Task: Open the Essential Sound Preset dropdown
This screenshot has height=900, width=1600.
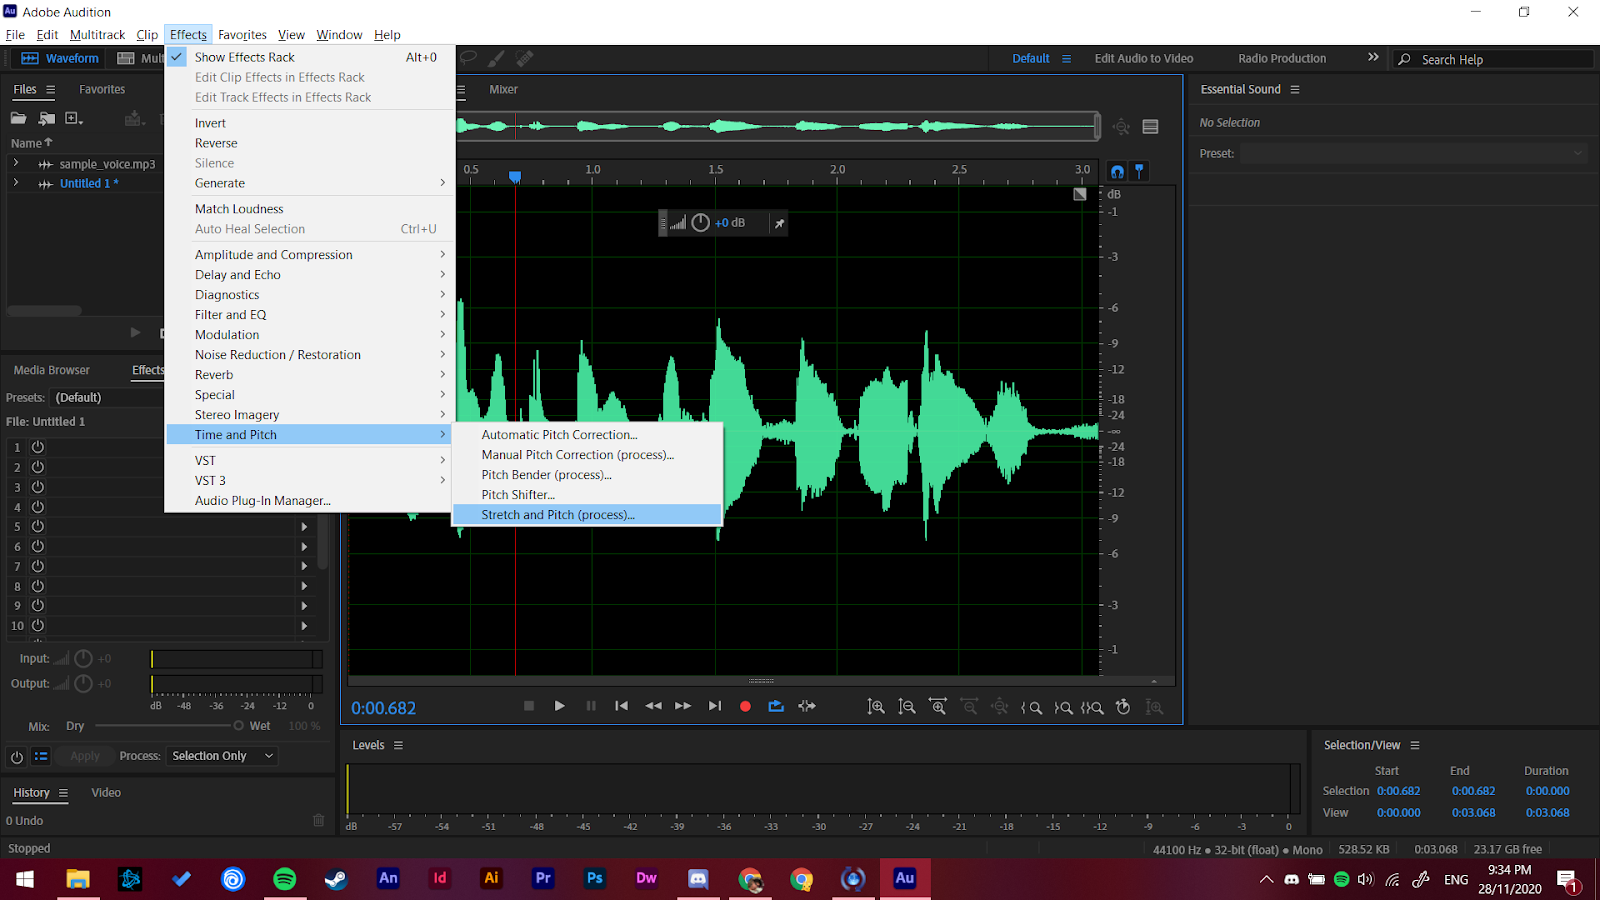Action: (1414, 153)
